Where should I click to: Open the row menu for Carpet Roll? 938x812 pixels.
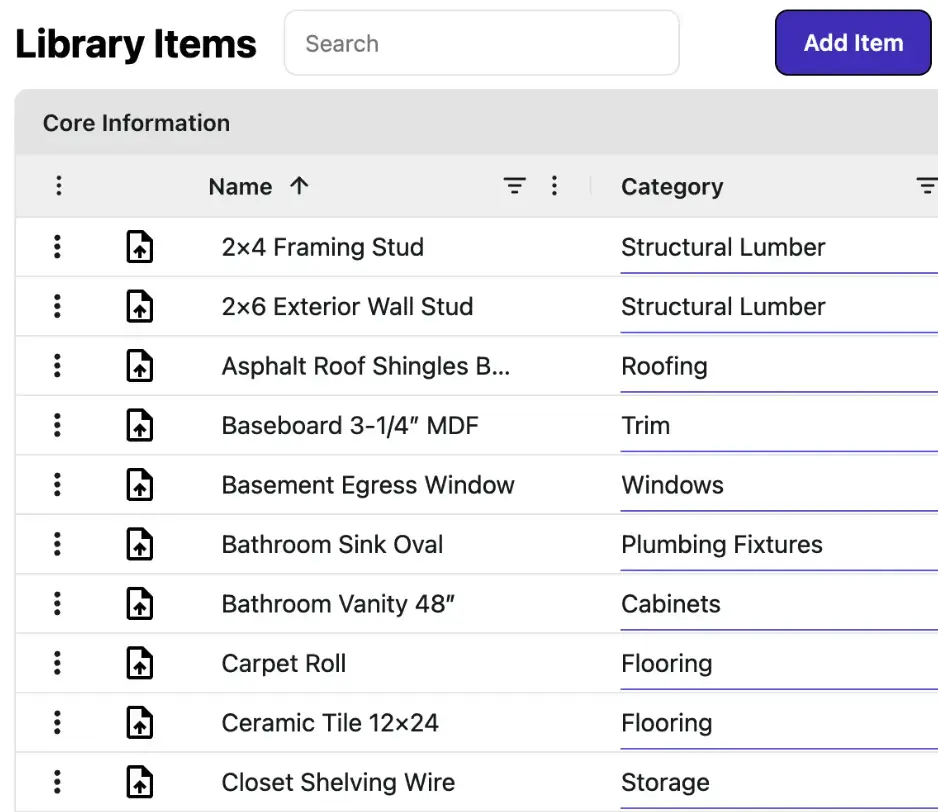[57, 663]
